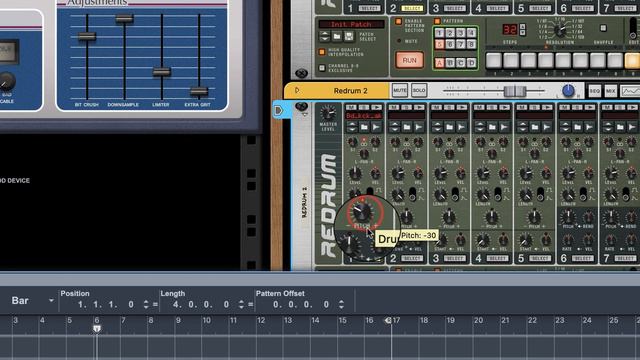The width and height of the screenshot is (640, 360).
Task: Select pattern 3 on upper Redrum
Action: click(x=460, y=33)
